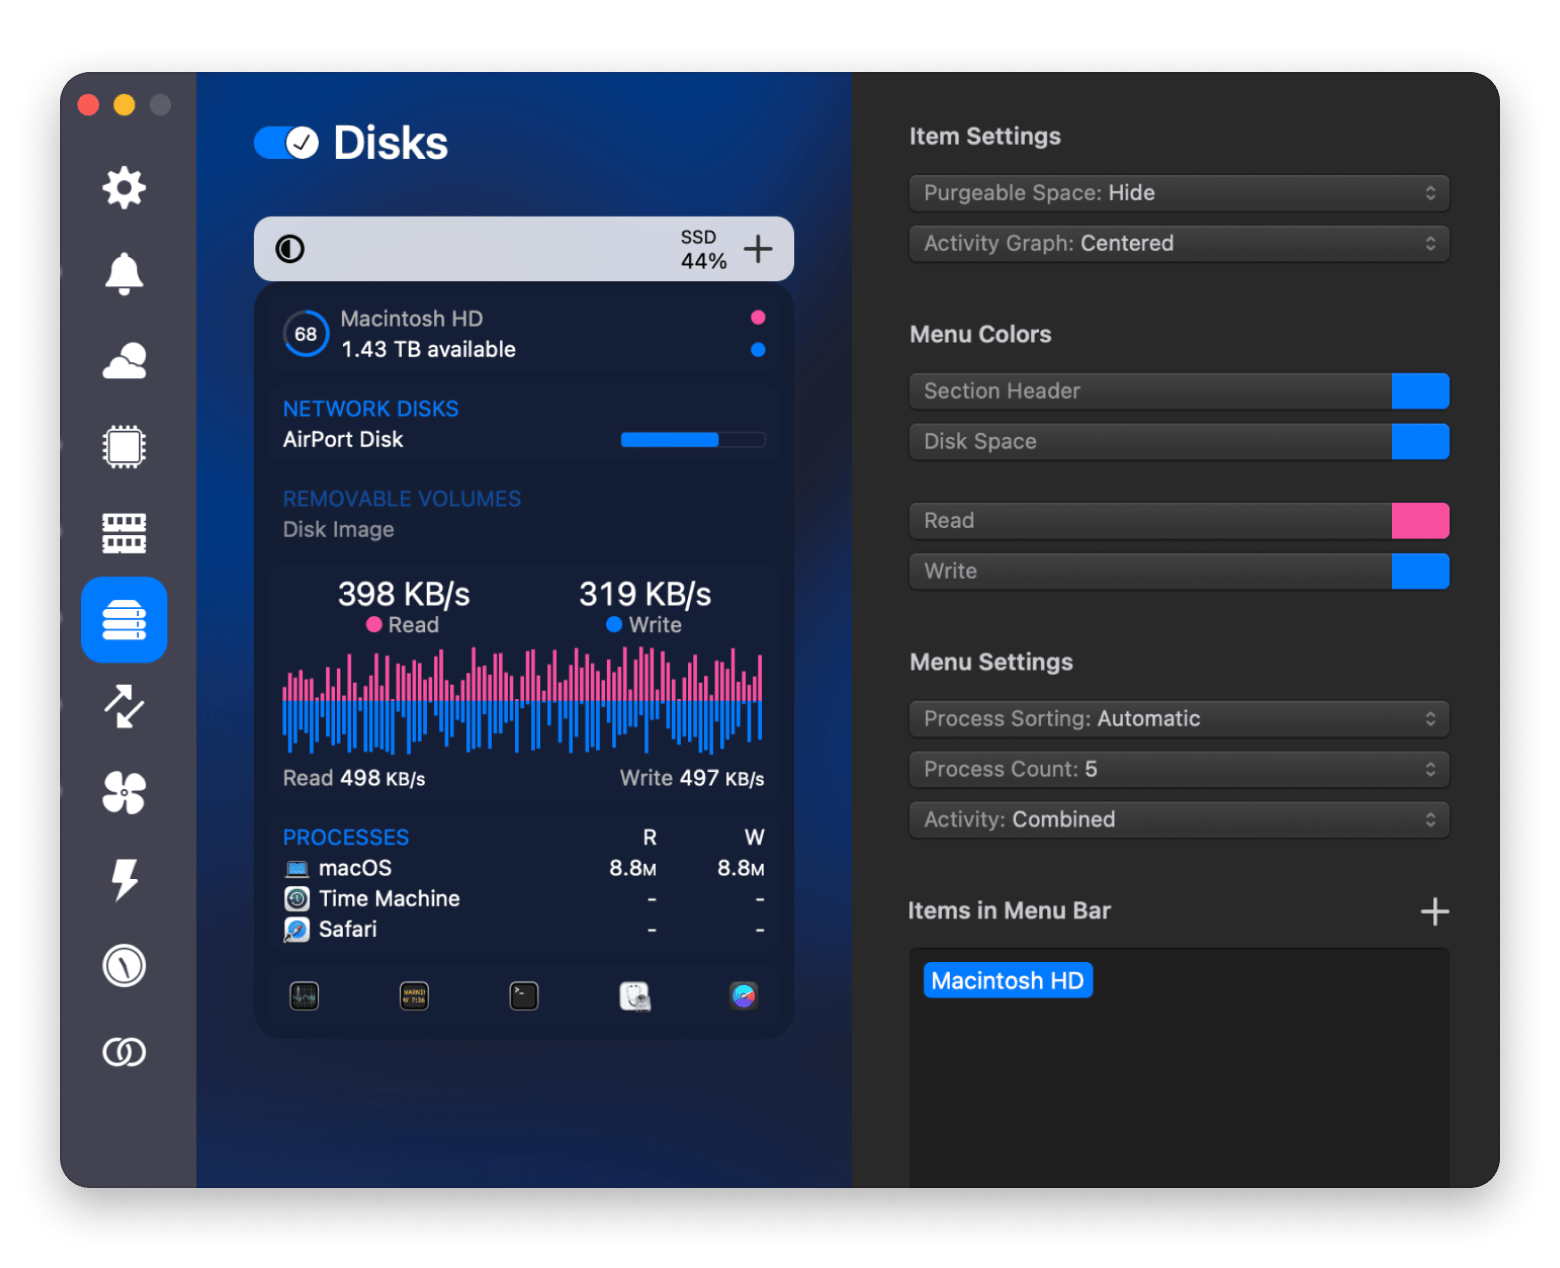This screenshot has width=1560, height=1268.
Task: Open General settings via the gear icon
Action: coord(124,188)
